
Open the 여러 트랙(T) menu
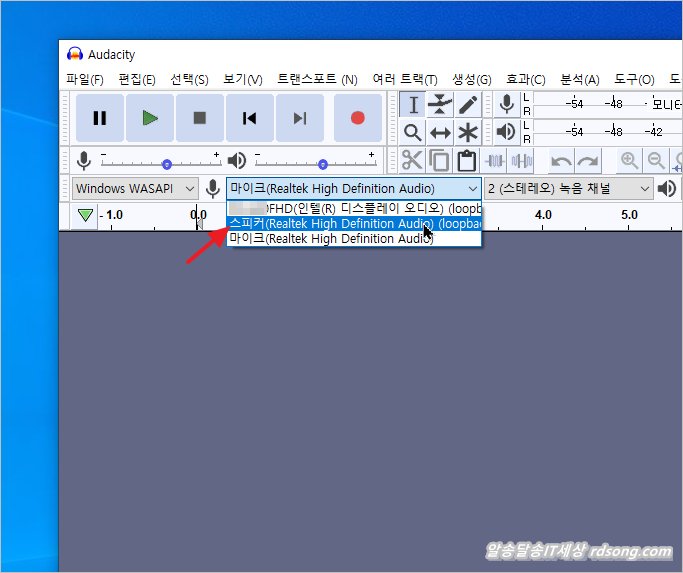click(x=405, y=80)
